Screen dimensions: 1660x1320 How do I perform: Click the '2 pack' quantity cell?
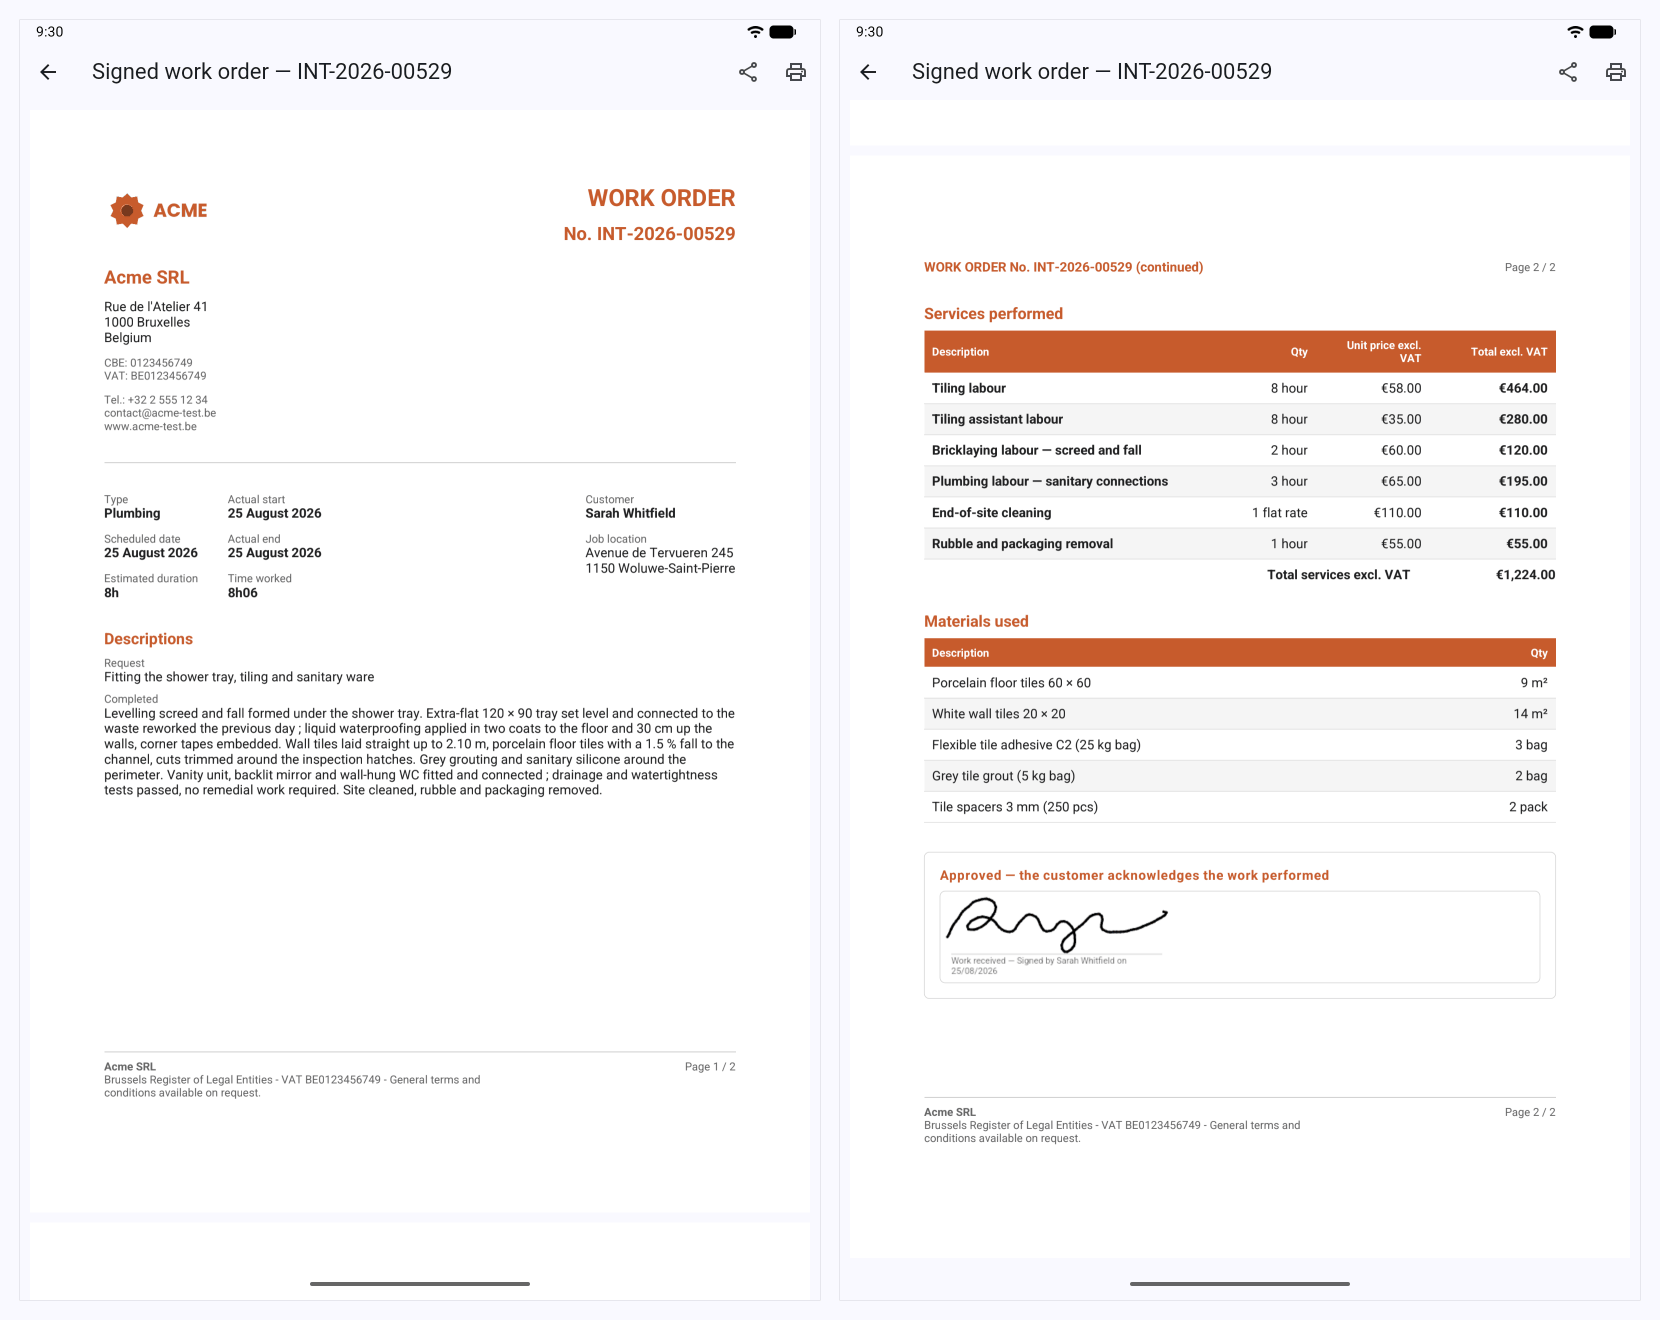click(x=1528, y=807)
